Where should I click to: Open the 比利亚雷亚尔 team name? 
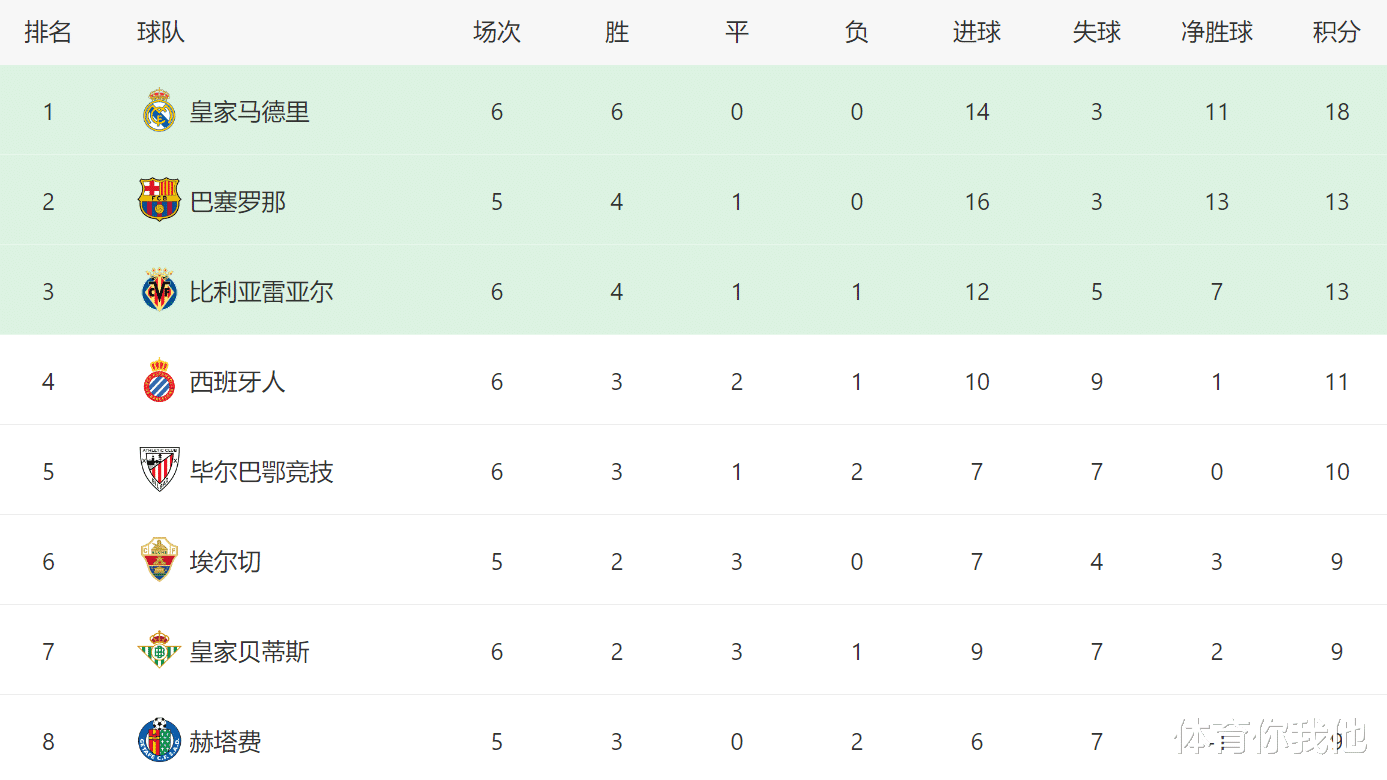click(x=262, y=292)
